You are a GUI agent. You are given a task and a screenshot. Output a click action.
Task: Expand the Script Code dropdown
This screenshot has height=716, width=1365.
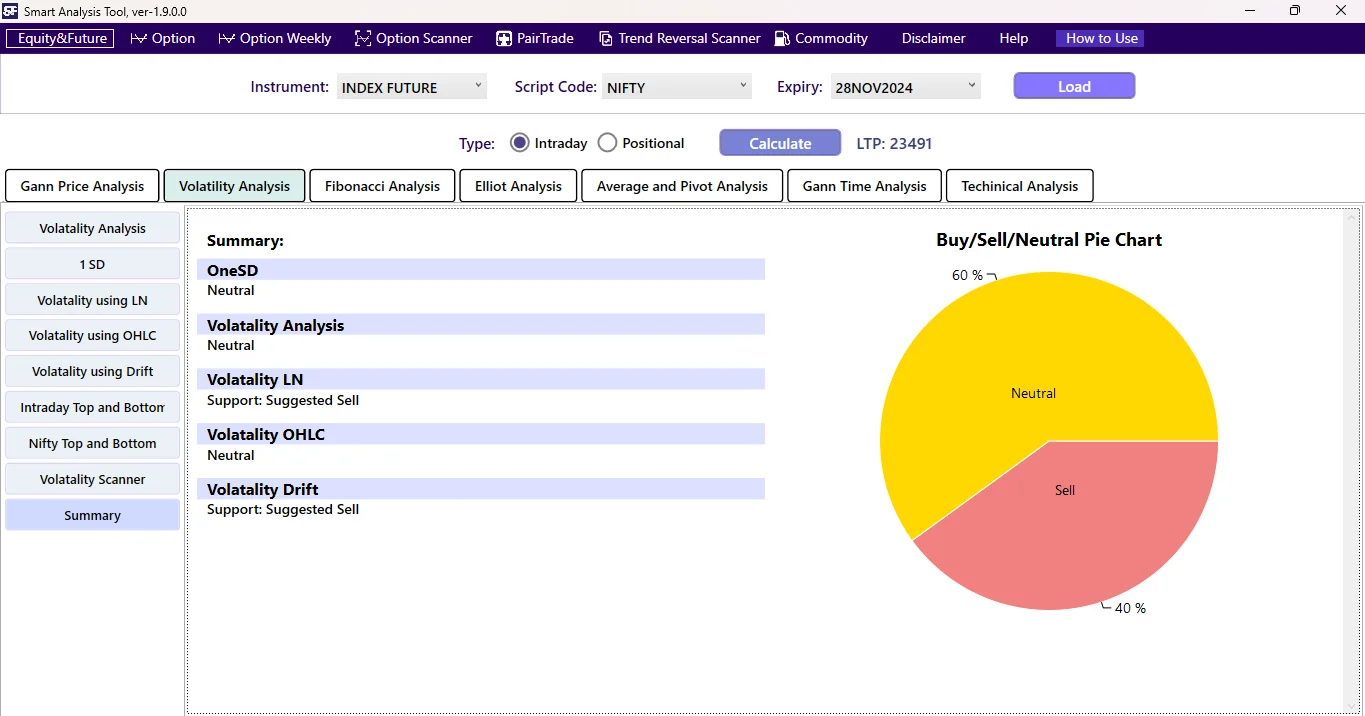[676, 86]
